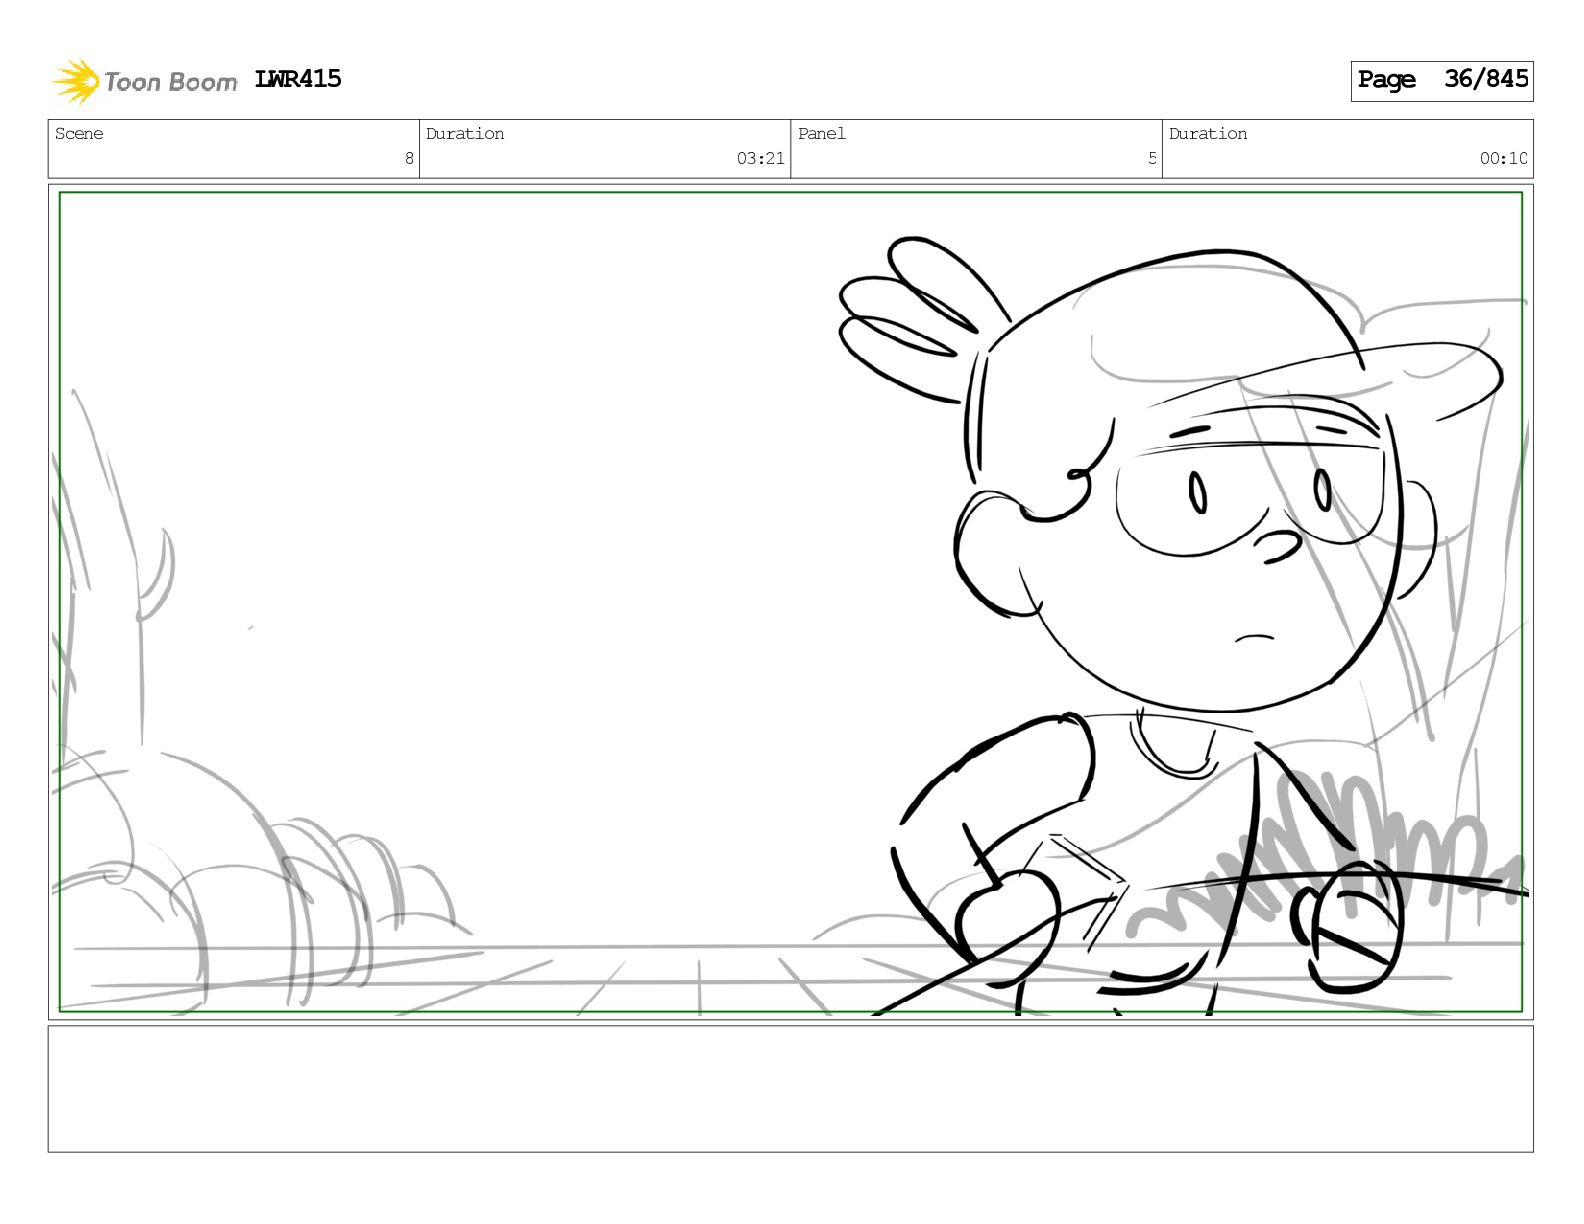Screen dimensions: 1584x1224
Task: Click the Panel label
Action: 822,134
